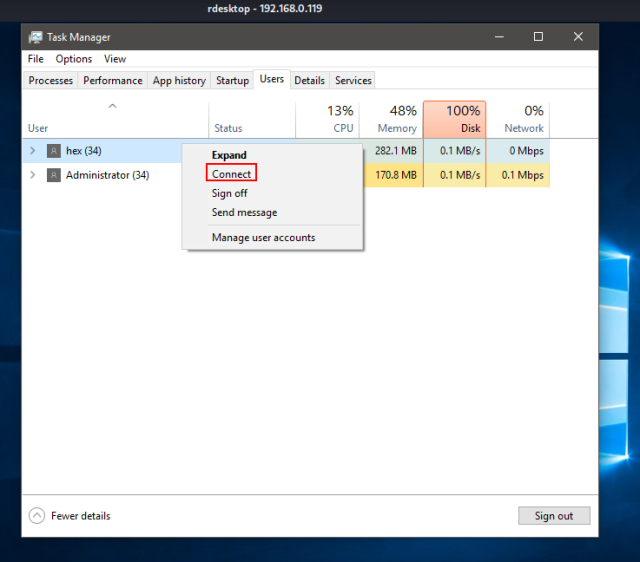Click the Administrator user avatar icon
640x562 pixels.
point(54,175)
